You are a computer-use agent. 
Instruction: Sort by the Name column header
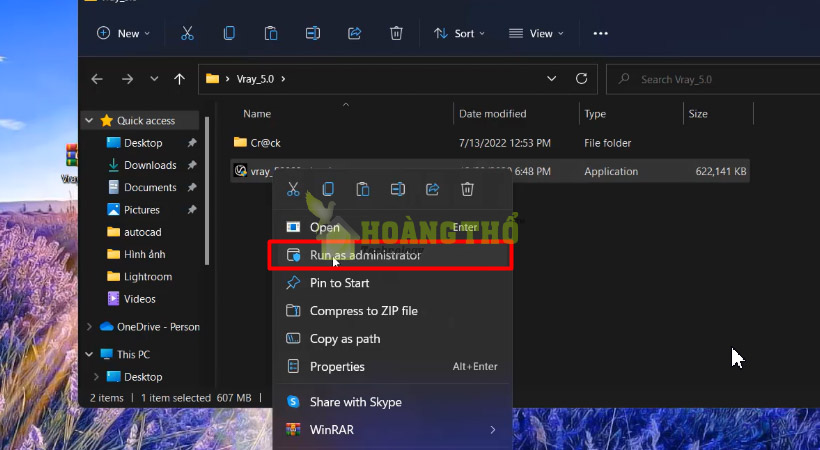(257, 114)
